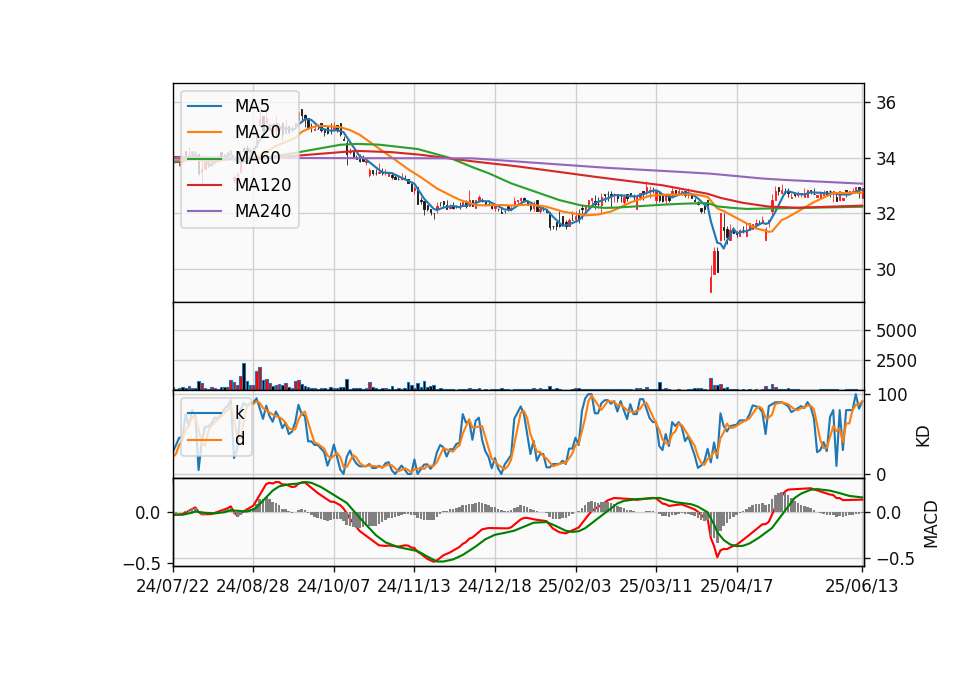Click the KD axis value 100
960x690 pixels.
pos(891,395)
